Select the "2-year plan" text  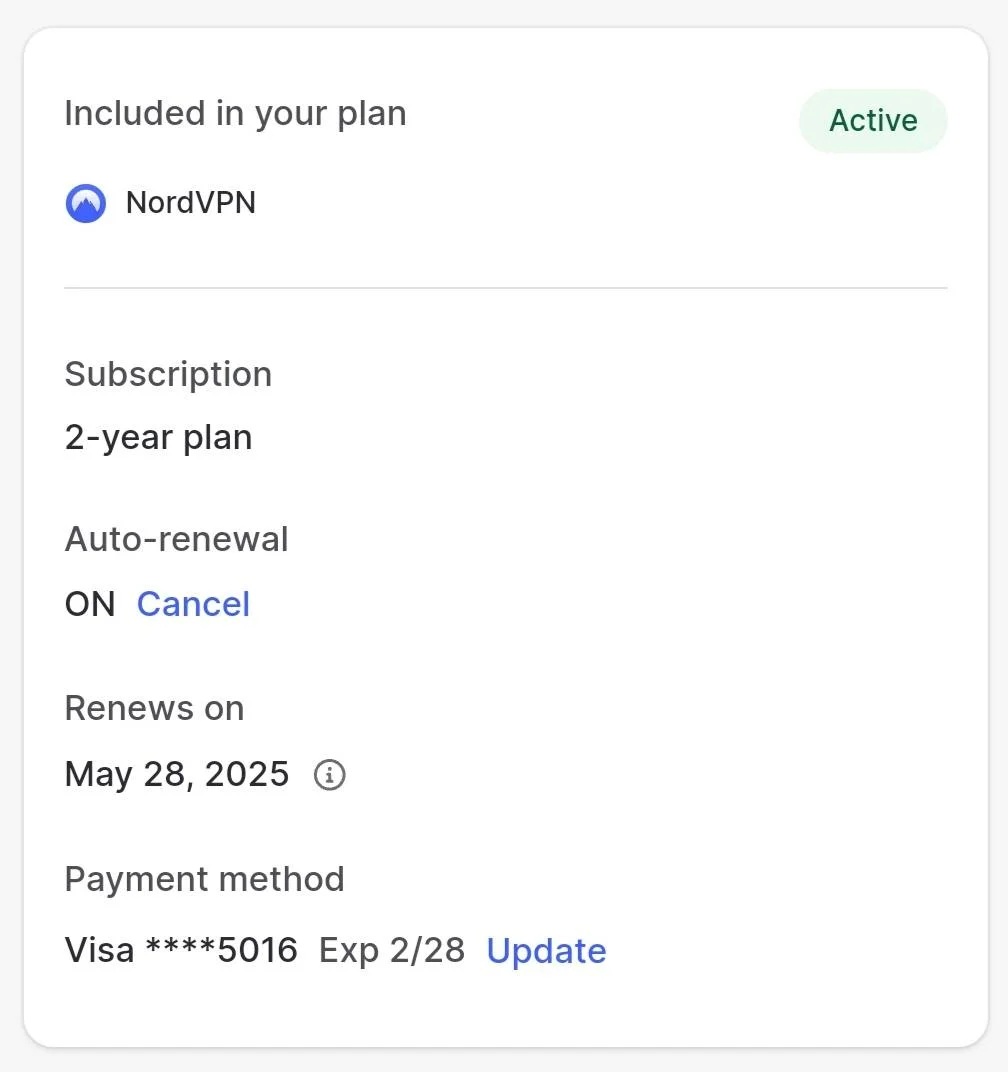[159, 437]
